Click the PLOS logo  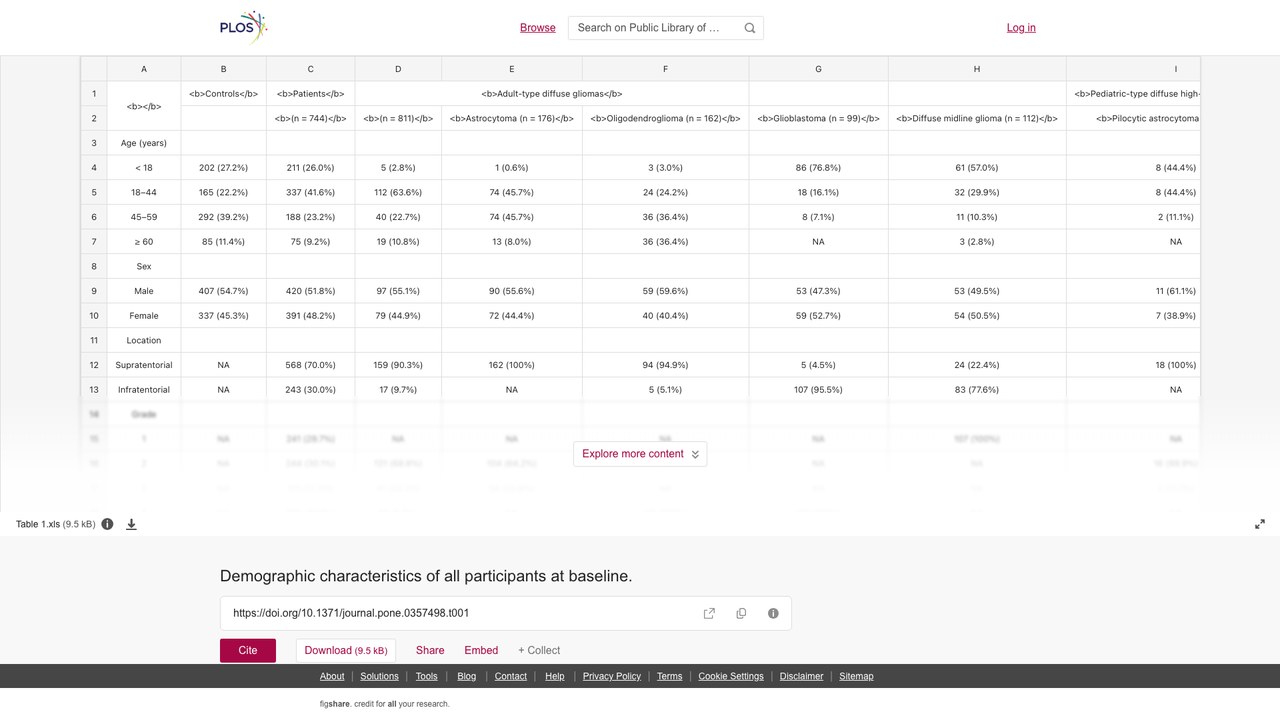(x=244, y=27)
